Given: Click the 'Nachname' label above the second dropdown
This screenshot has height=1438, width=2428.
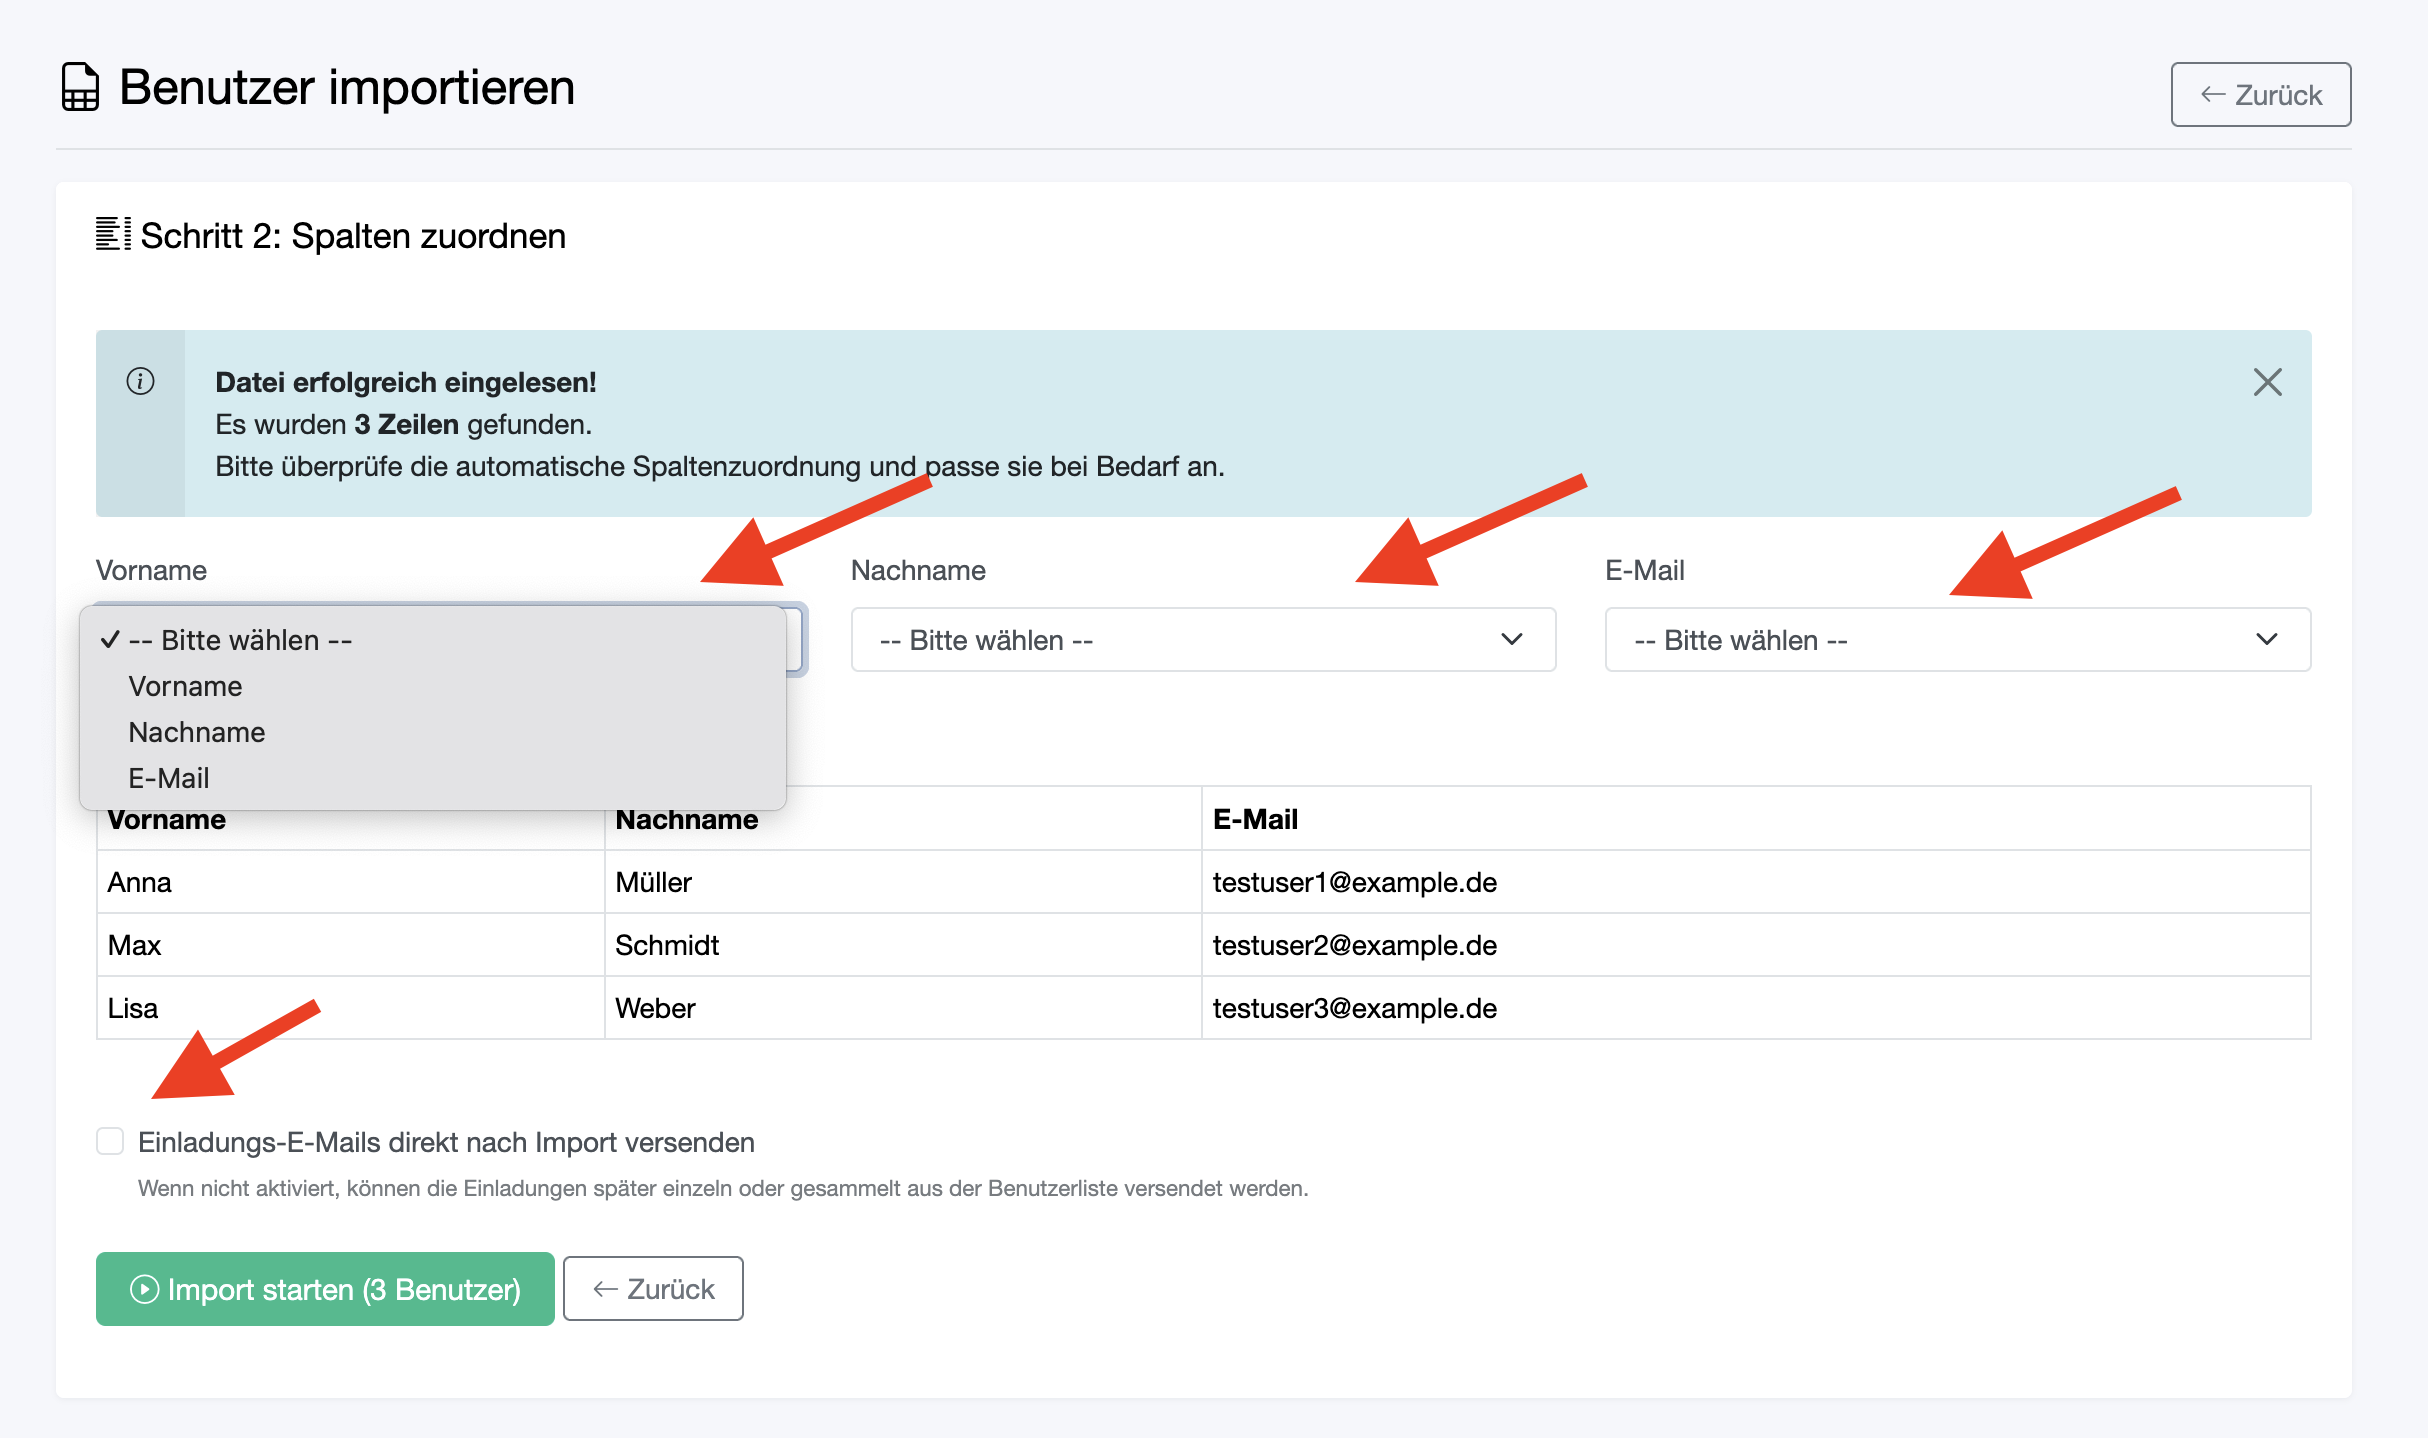Looking at the screenshot, I should coord(918,570).
